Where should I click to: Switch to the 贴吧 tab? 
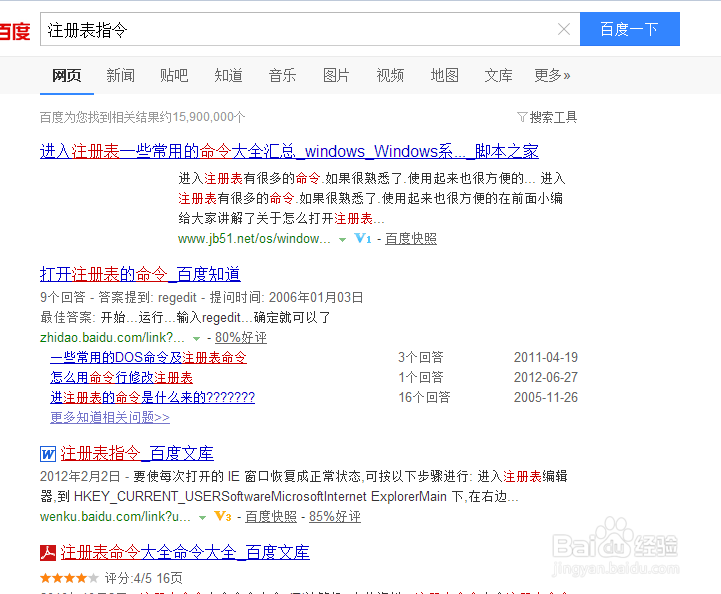(x=174, y=75)
